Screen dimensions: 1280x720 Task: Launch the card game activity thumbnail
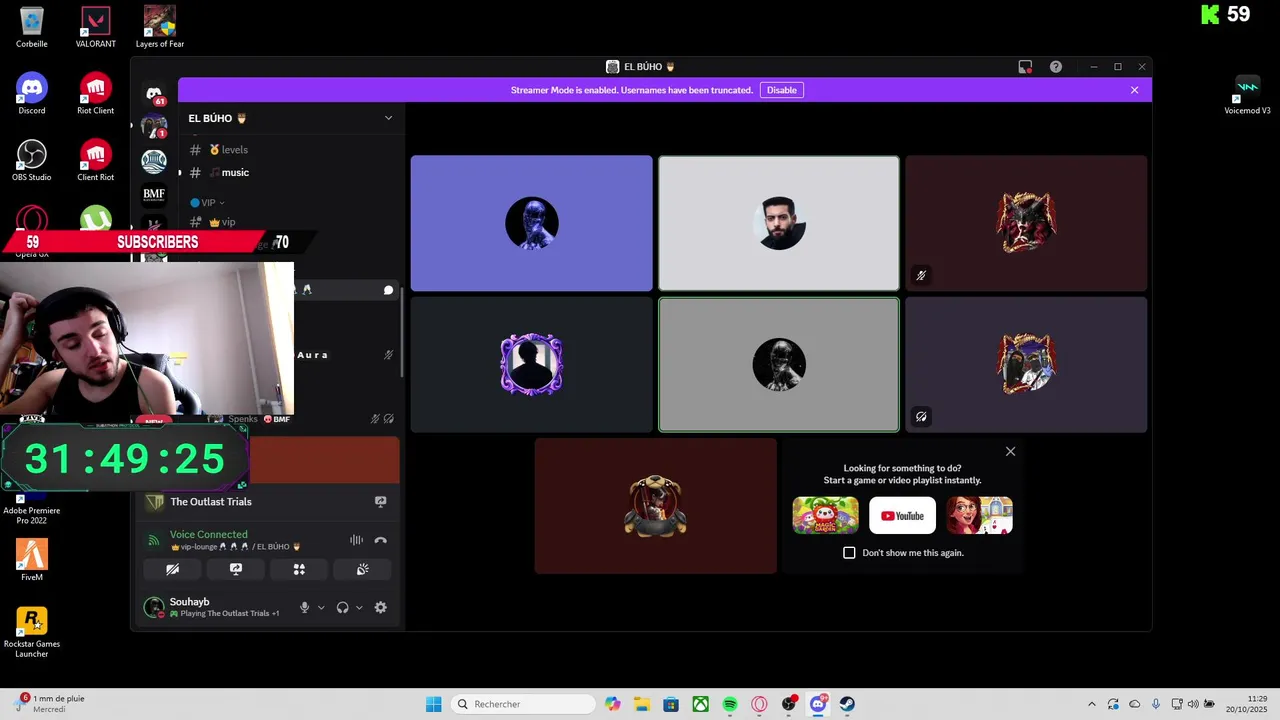coord(980,516)
